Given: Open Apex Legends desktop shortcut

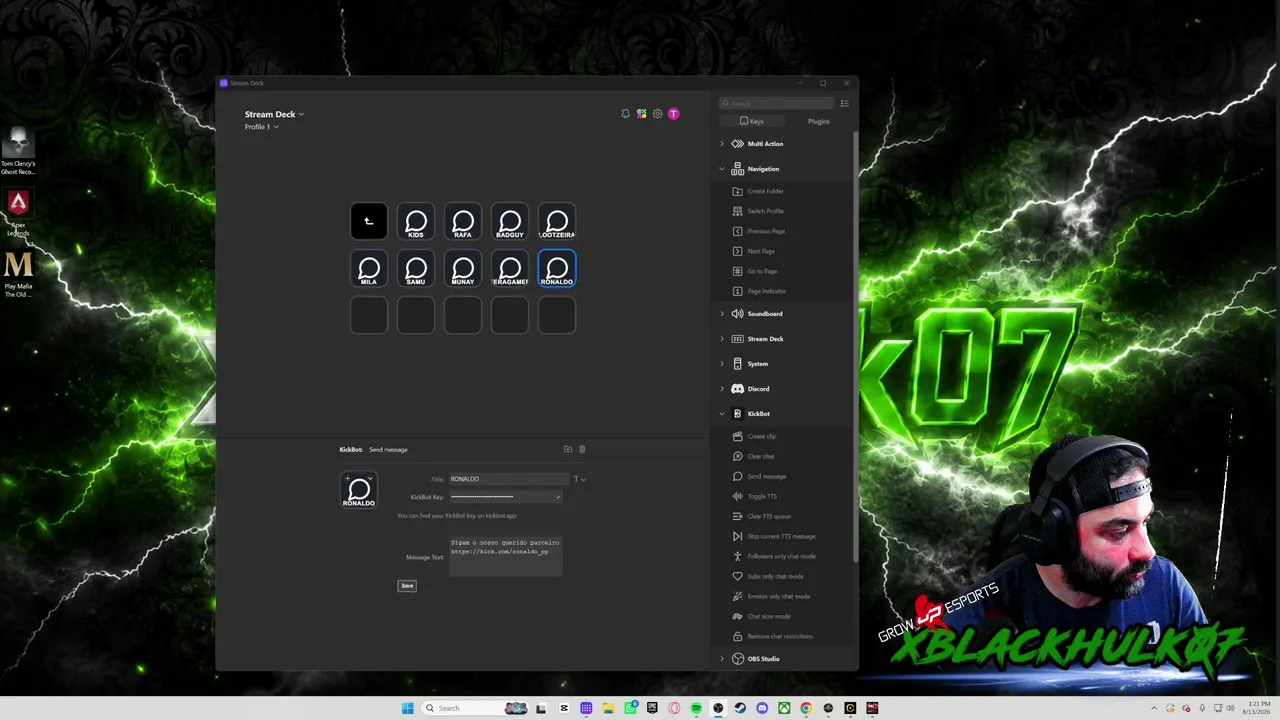Looking at the screenshot, I should click(18, 212).
